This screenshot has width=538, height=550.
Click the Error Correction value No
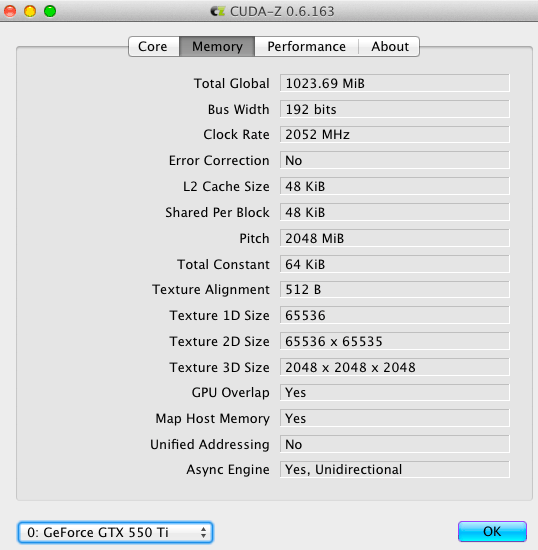click(395, 160)
